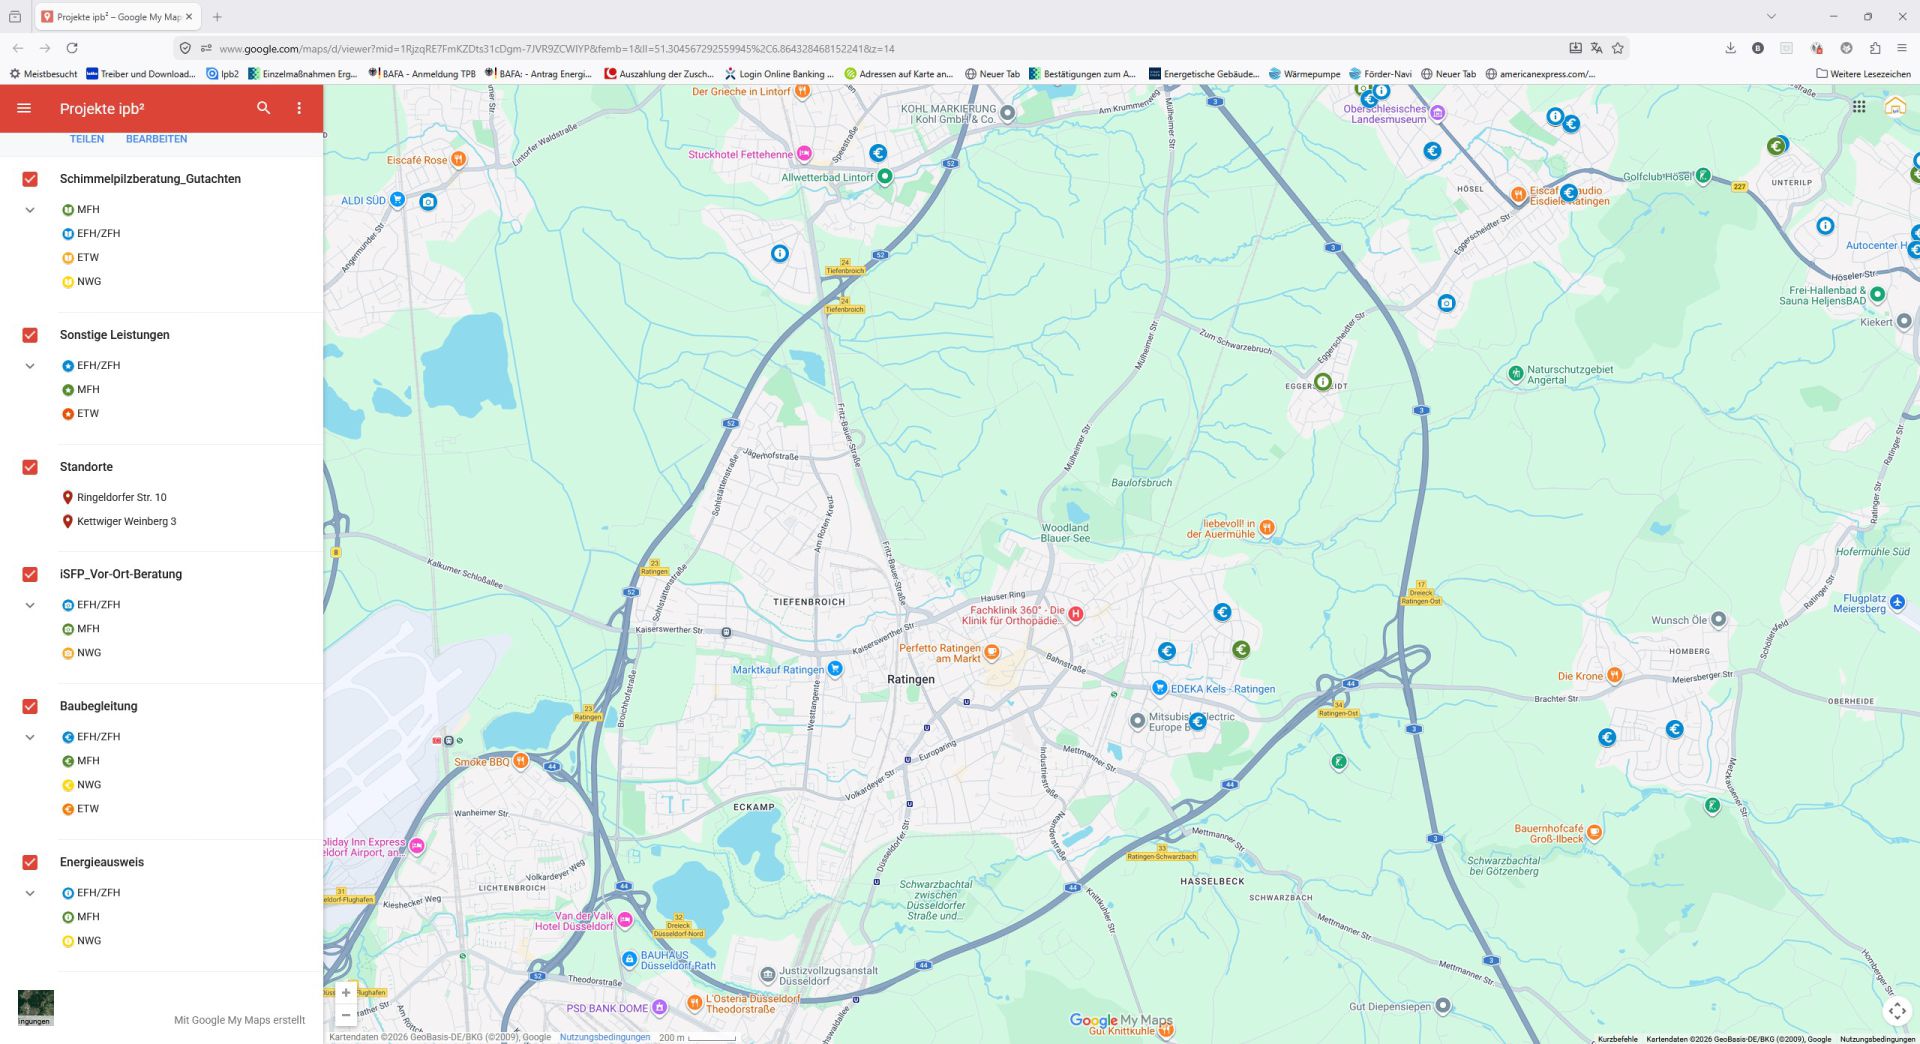Collapse the Schimmelpilzberatung_Gutachten layer list
This screenshot has height=1044, width=1920.
30,210
